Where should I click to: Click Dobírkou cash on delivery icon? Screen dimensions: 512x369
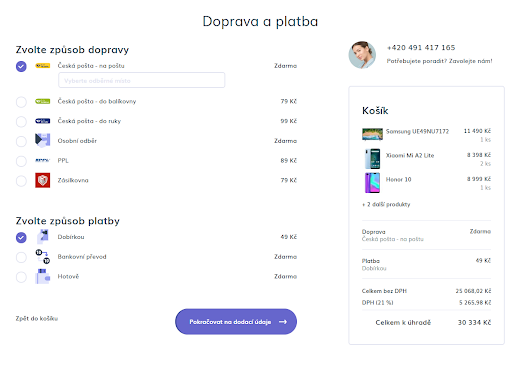pos(43,236)
